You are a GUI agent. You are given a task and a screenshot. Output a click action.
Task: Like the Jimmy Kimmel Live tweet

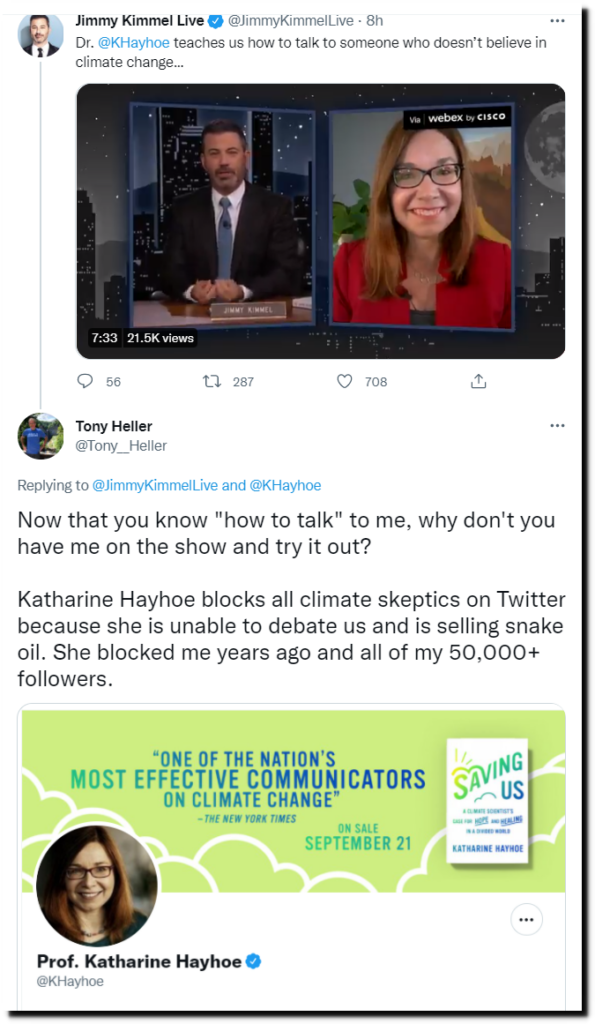click(344, 381)
